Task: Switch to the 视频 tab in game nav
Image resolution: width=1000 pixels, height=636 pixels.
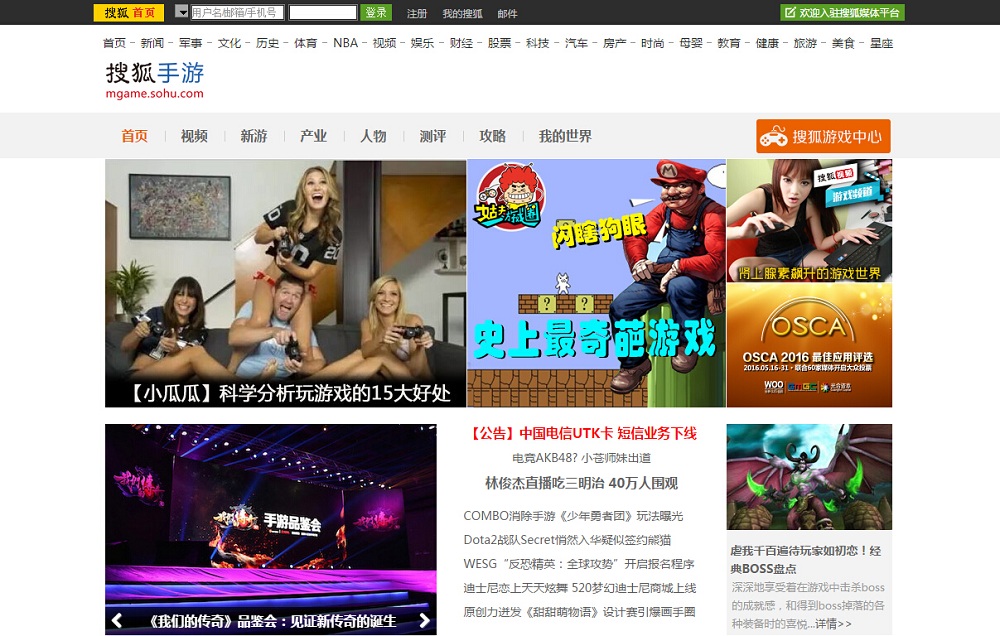Action: 194,136
